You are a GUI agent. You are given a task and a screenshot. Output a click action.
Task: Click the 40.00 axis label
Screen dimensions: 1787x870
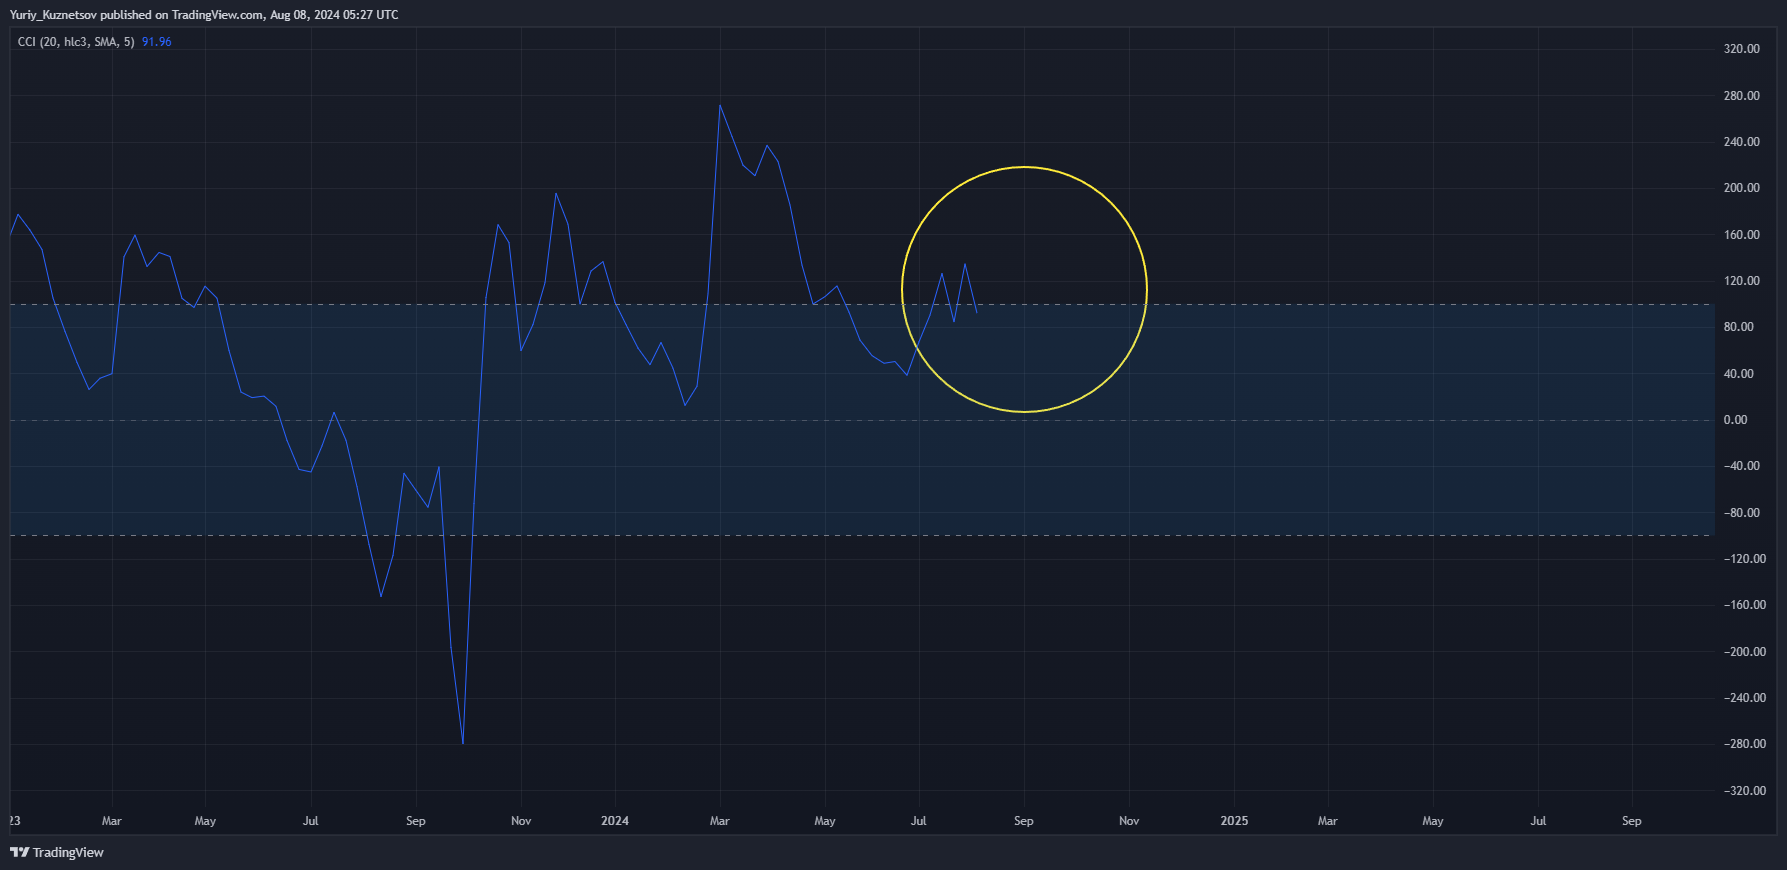click(x=1738, y=374)
